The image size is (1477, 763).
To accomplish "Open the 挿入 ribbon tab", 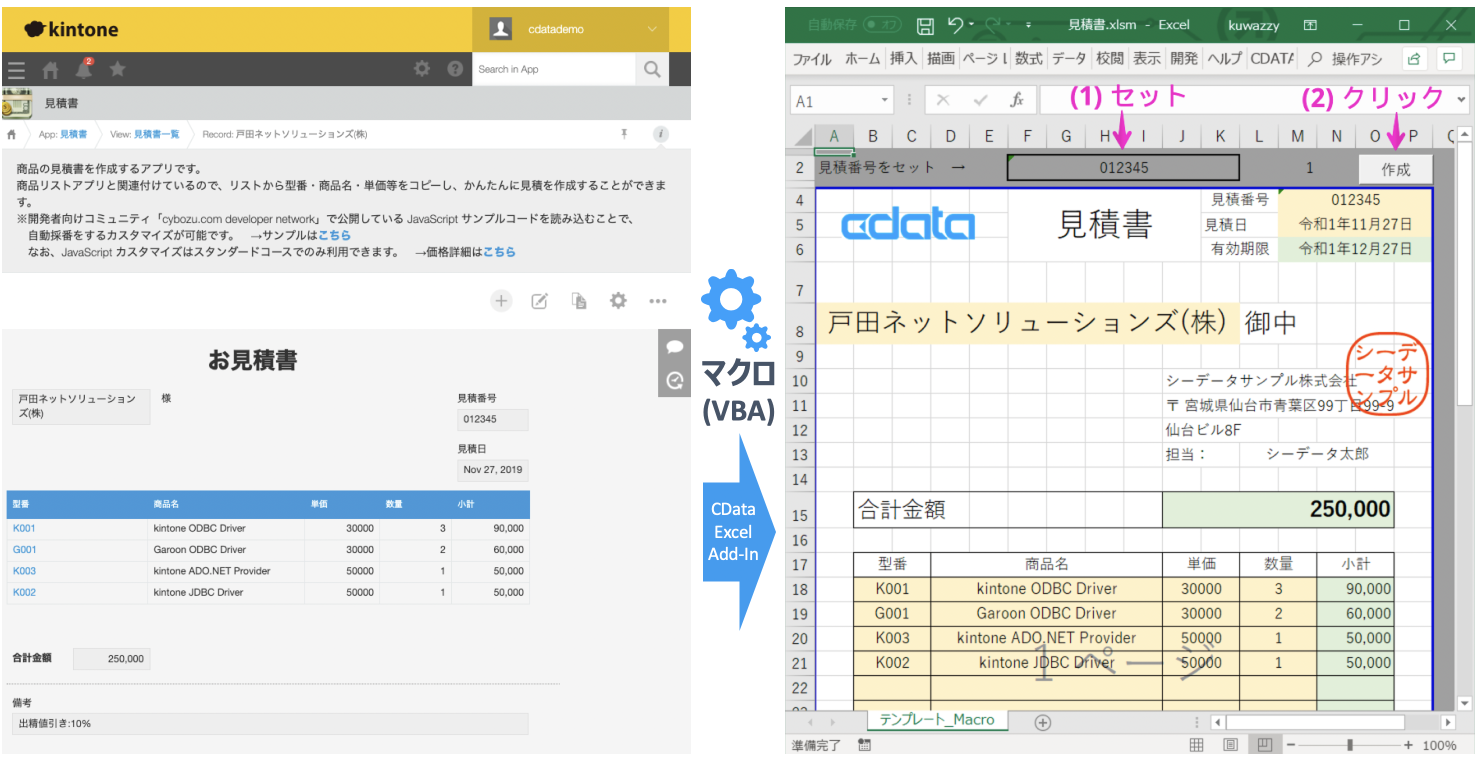I will [x=903, y=59].
